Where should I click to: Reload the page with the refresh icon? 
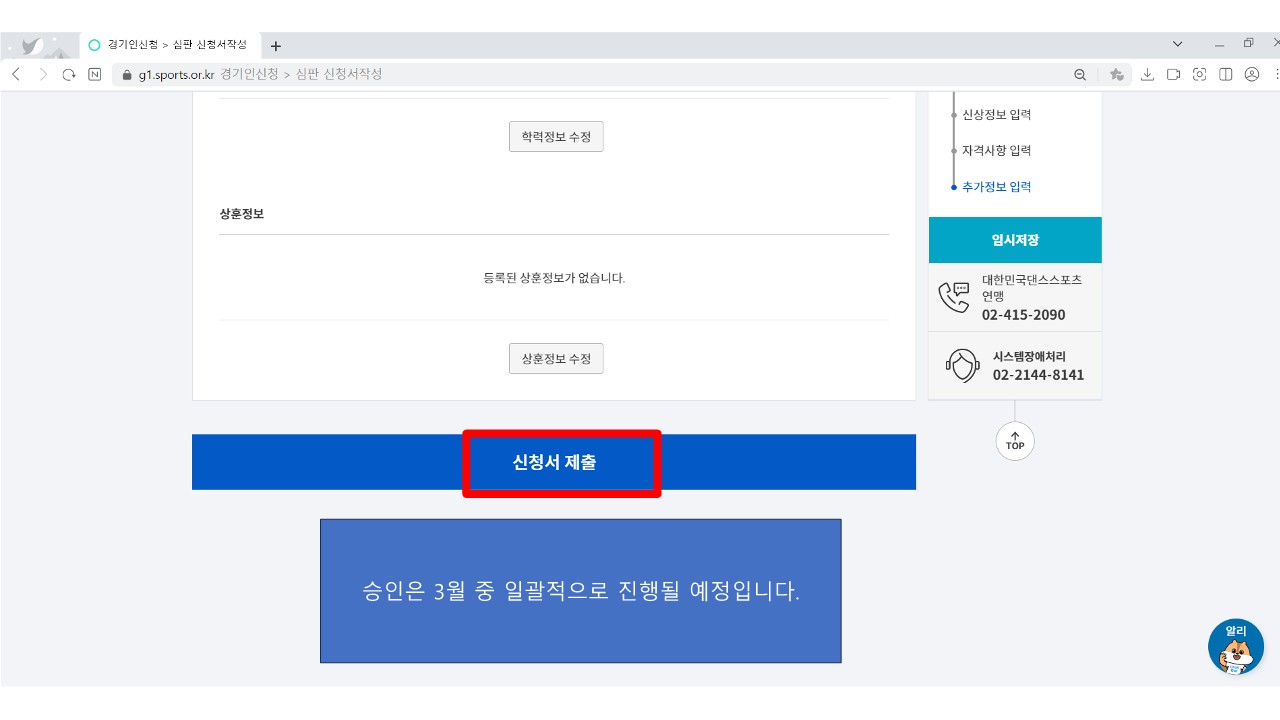[69, 75]
